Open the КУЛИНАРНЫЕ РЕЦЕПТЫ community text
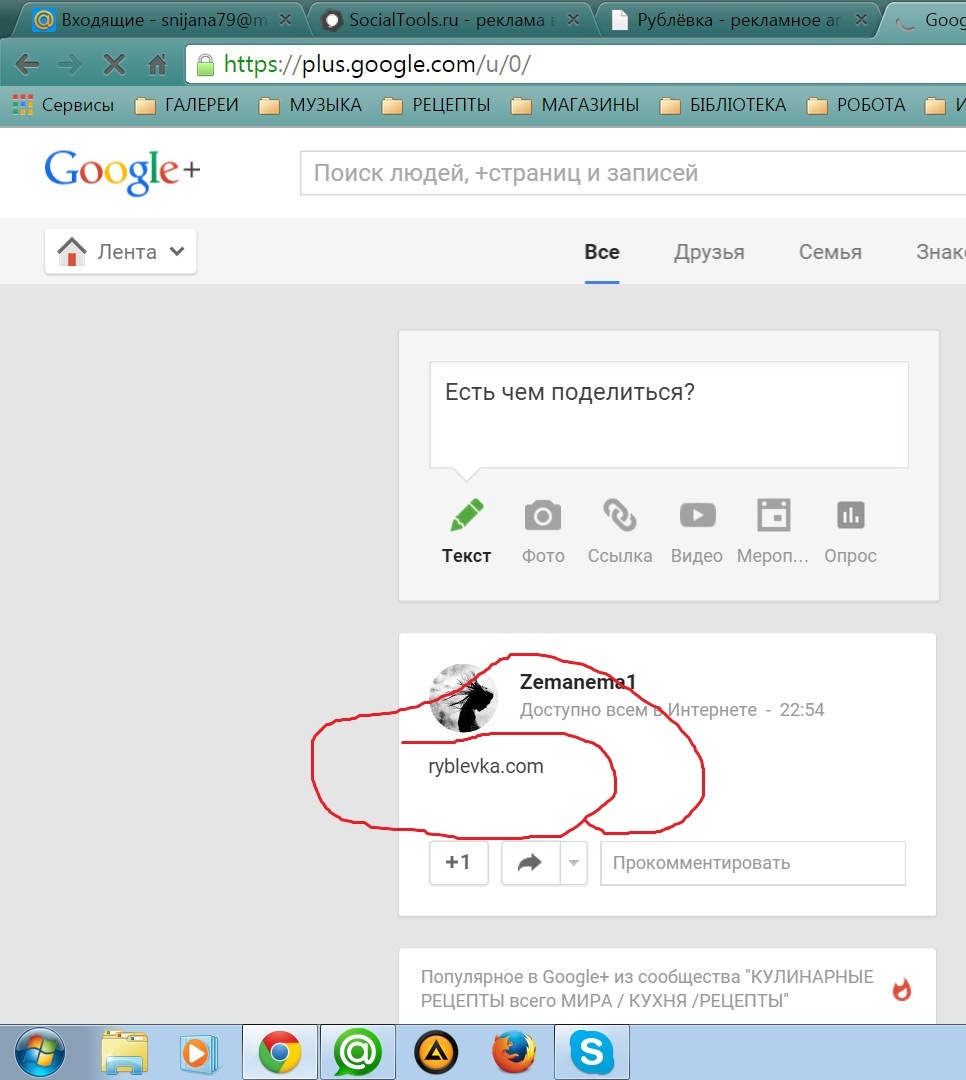Screen dimensions: 966x1080 pos(647,988)
